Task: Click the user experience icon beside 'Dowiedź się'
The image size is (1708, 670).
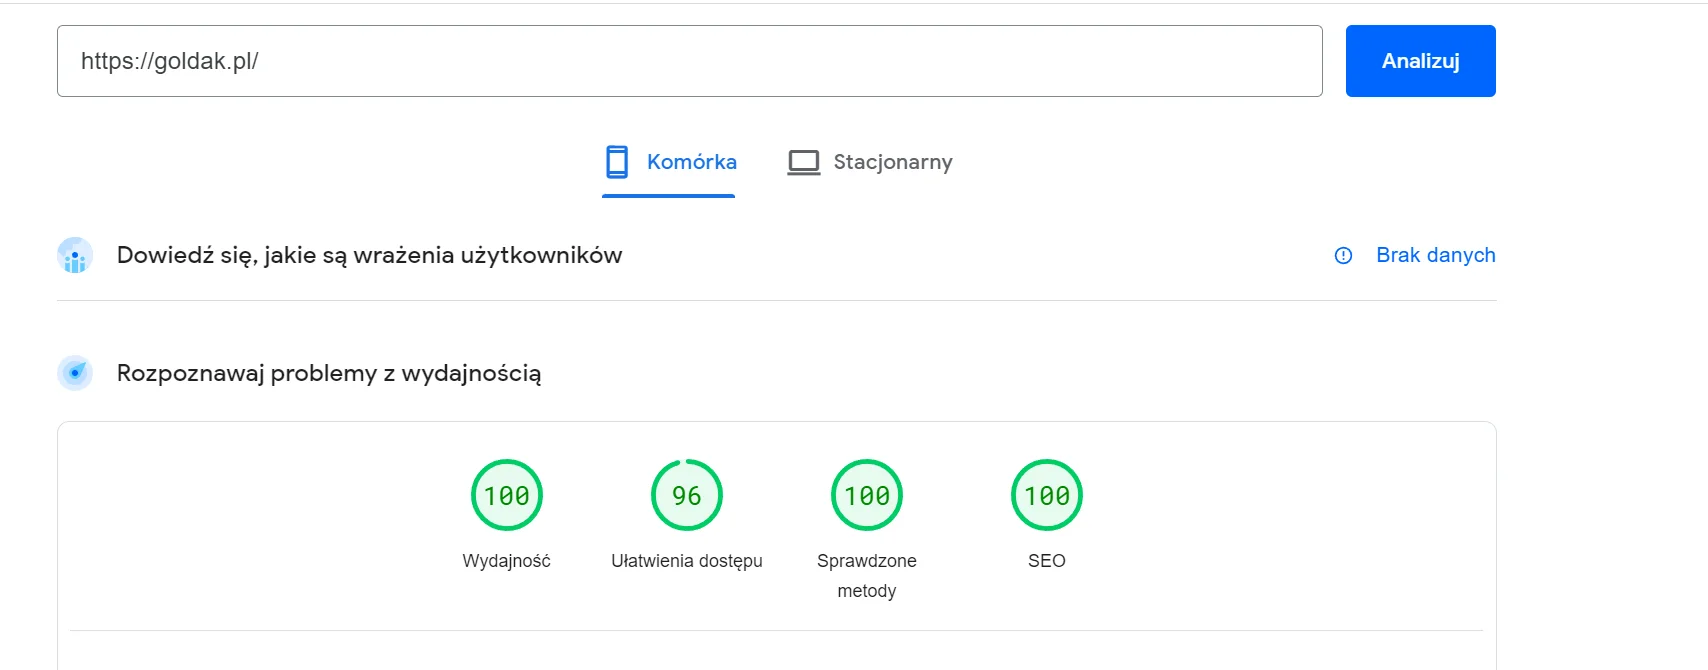Action: pyautogui.click(x=75, y=256)
